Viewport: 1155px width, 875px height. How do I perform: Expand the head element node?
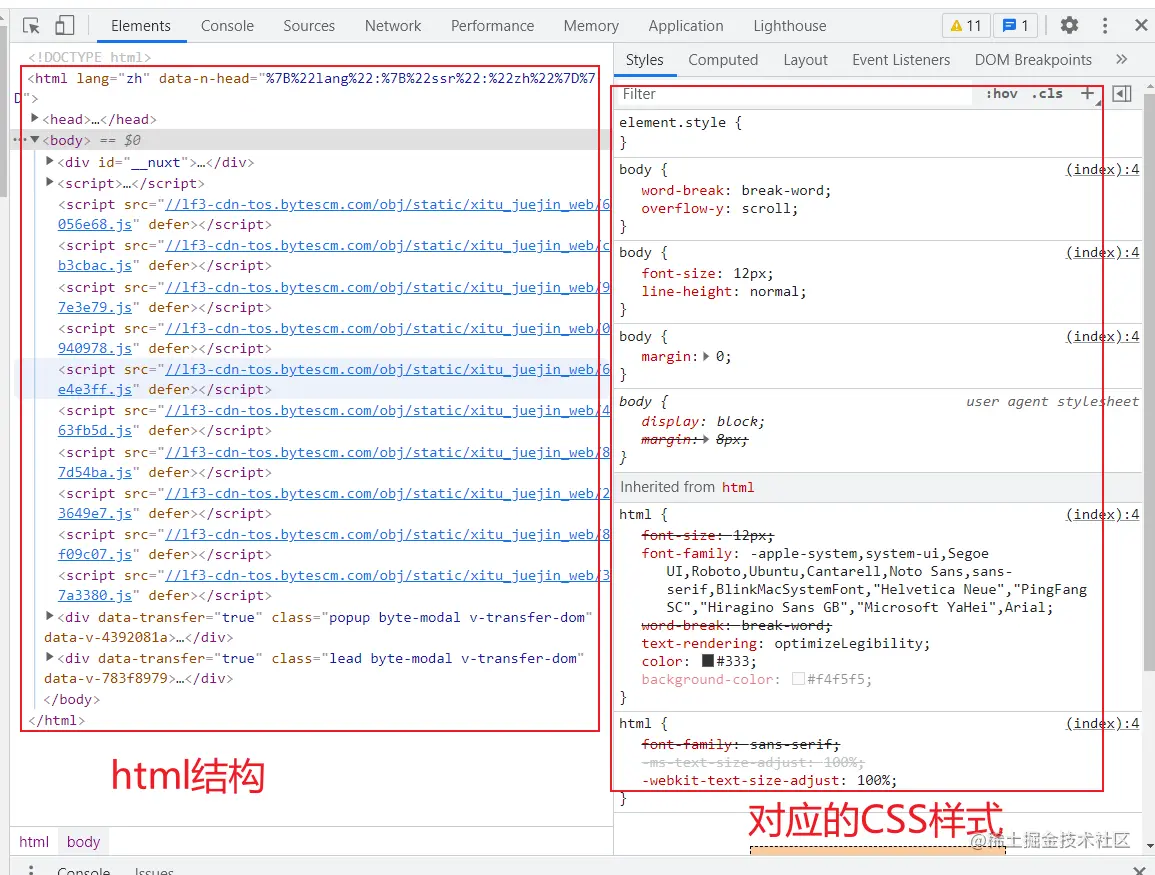pyautogui.click(x=34, y=118)
